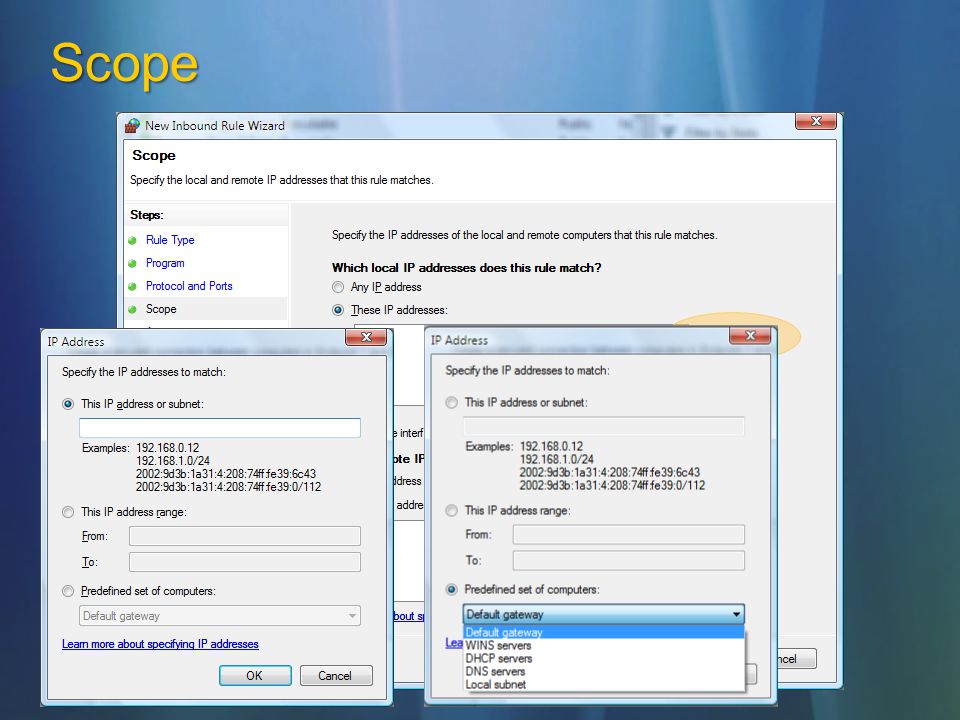Open Learn more about specifying IP addresses link

tap(160, 644)
